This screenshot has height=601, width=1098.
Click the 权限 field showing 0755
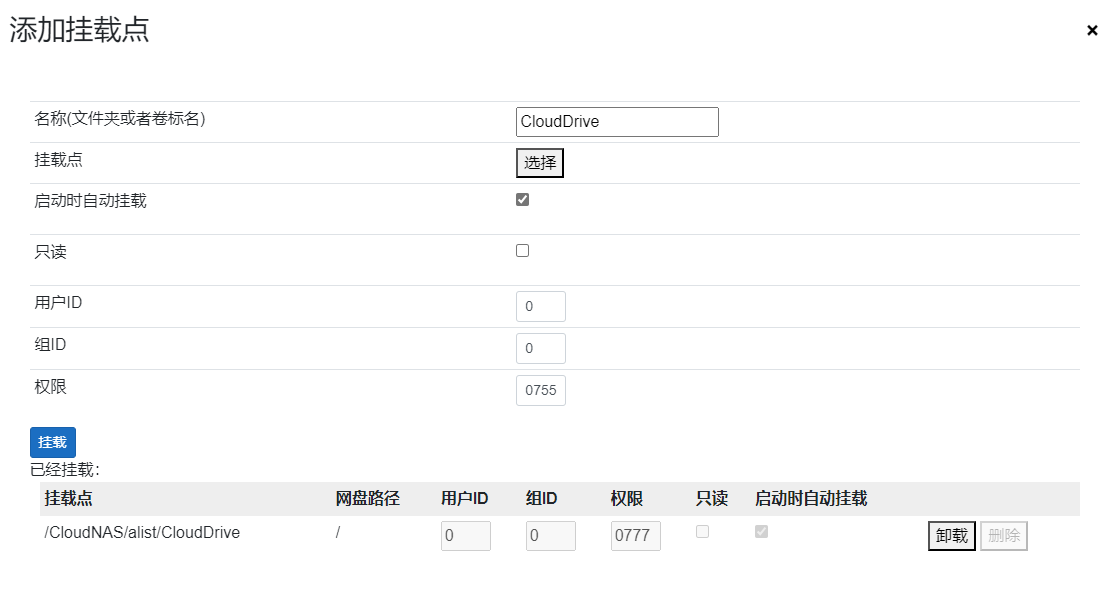[x=540, y=390]
